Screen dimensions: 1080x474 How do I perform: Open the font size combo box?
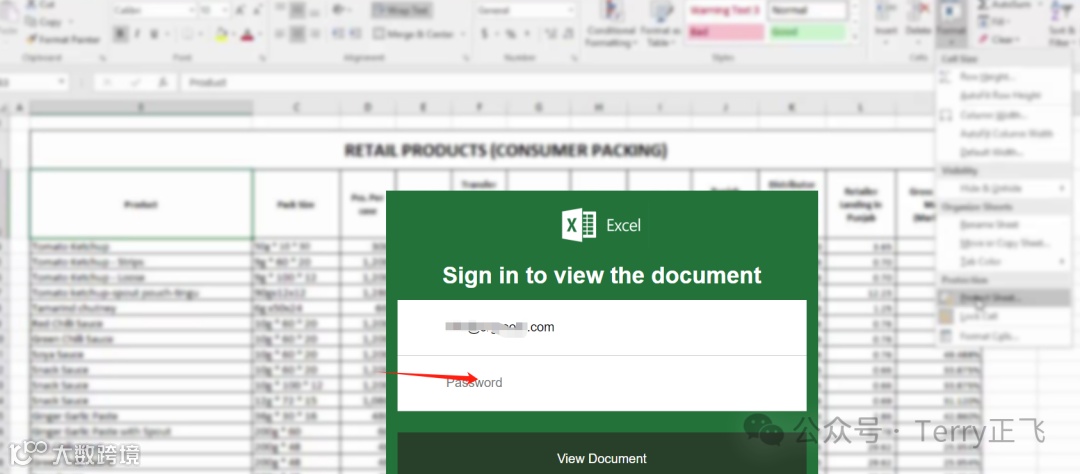[x=214, y=10]
